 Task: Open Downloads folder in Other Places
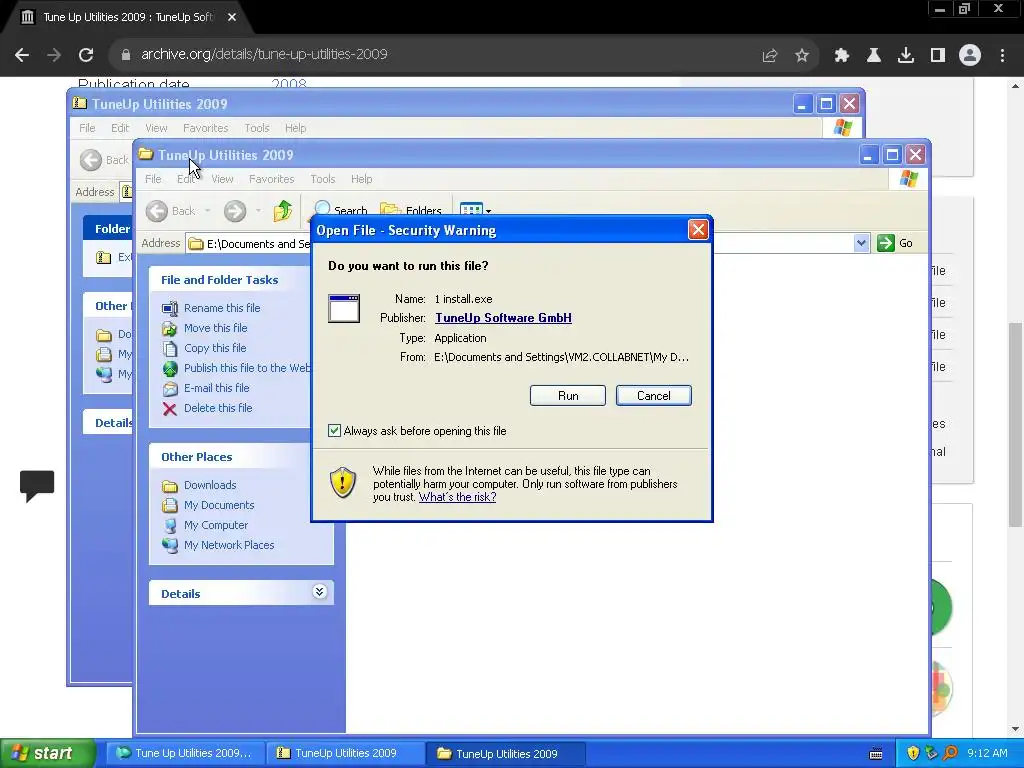(210, 485)
